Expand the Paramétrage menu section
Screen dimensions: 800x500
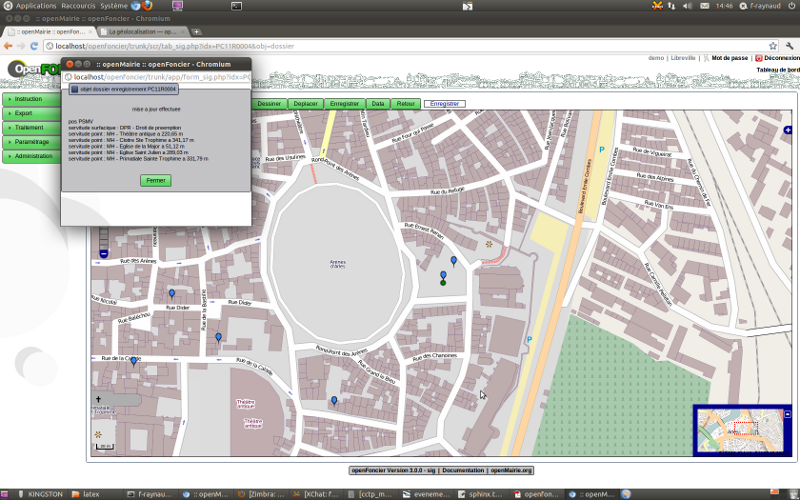click(x=31, y=142)
